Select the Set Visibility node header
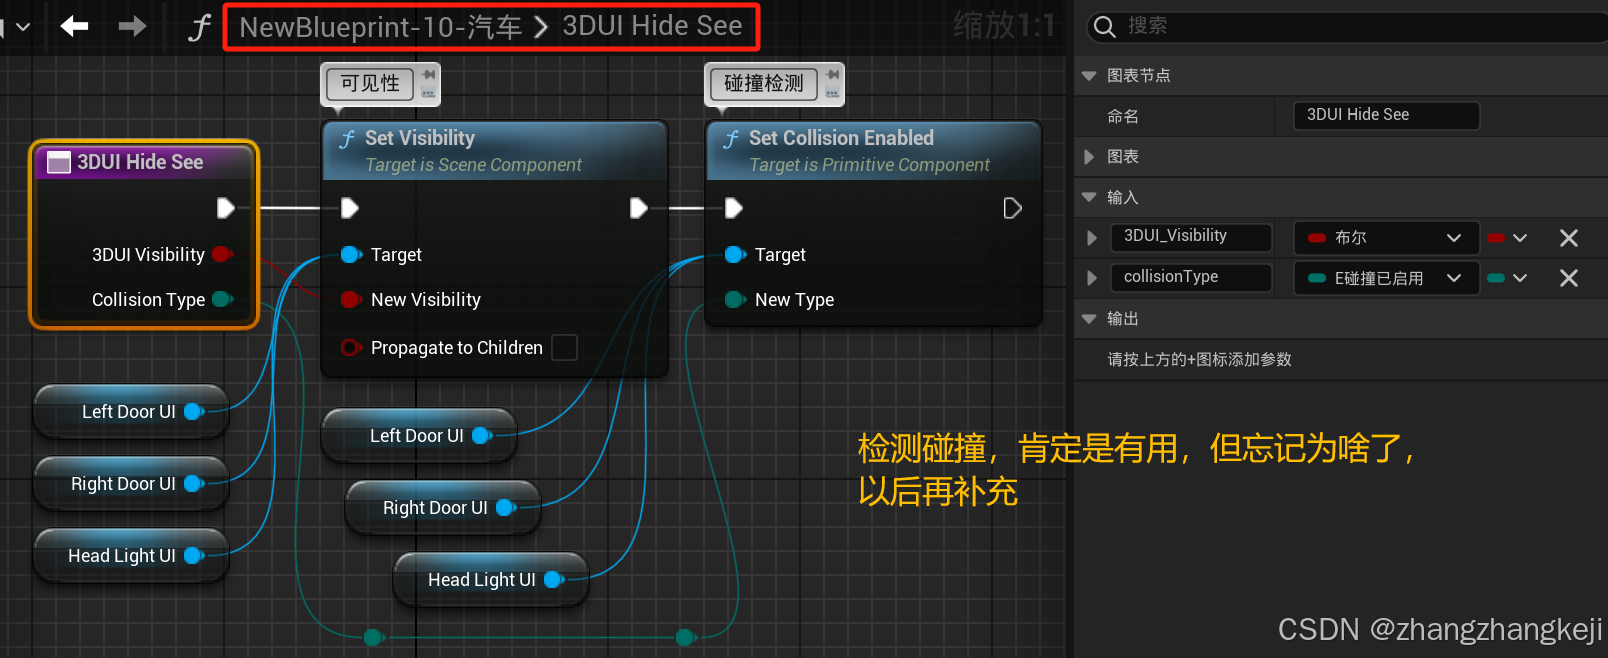The width and height of the screenshot is (1608, 658). point(494,150)
